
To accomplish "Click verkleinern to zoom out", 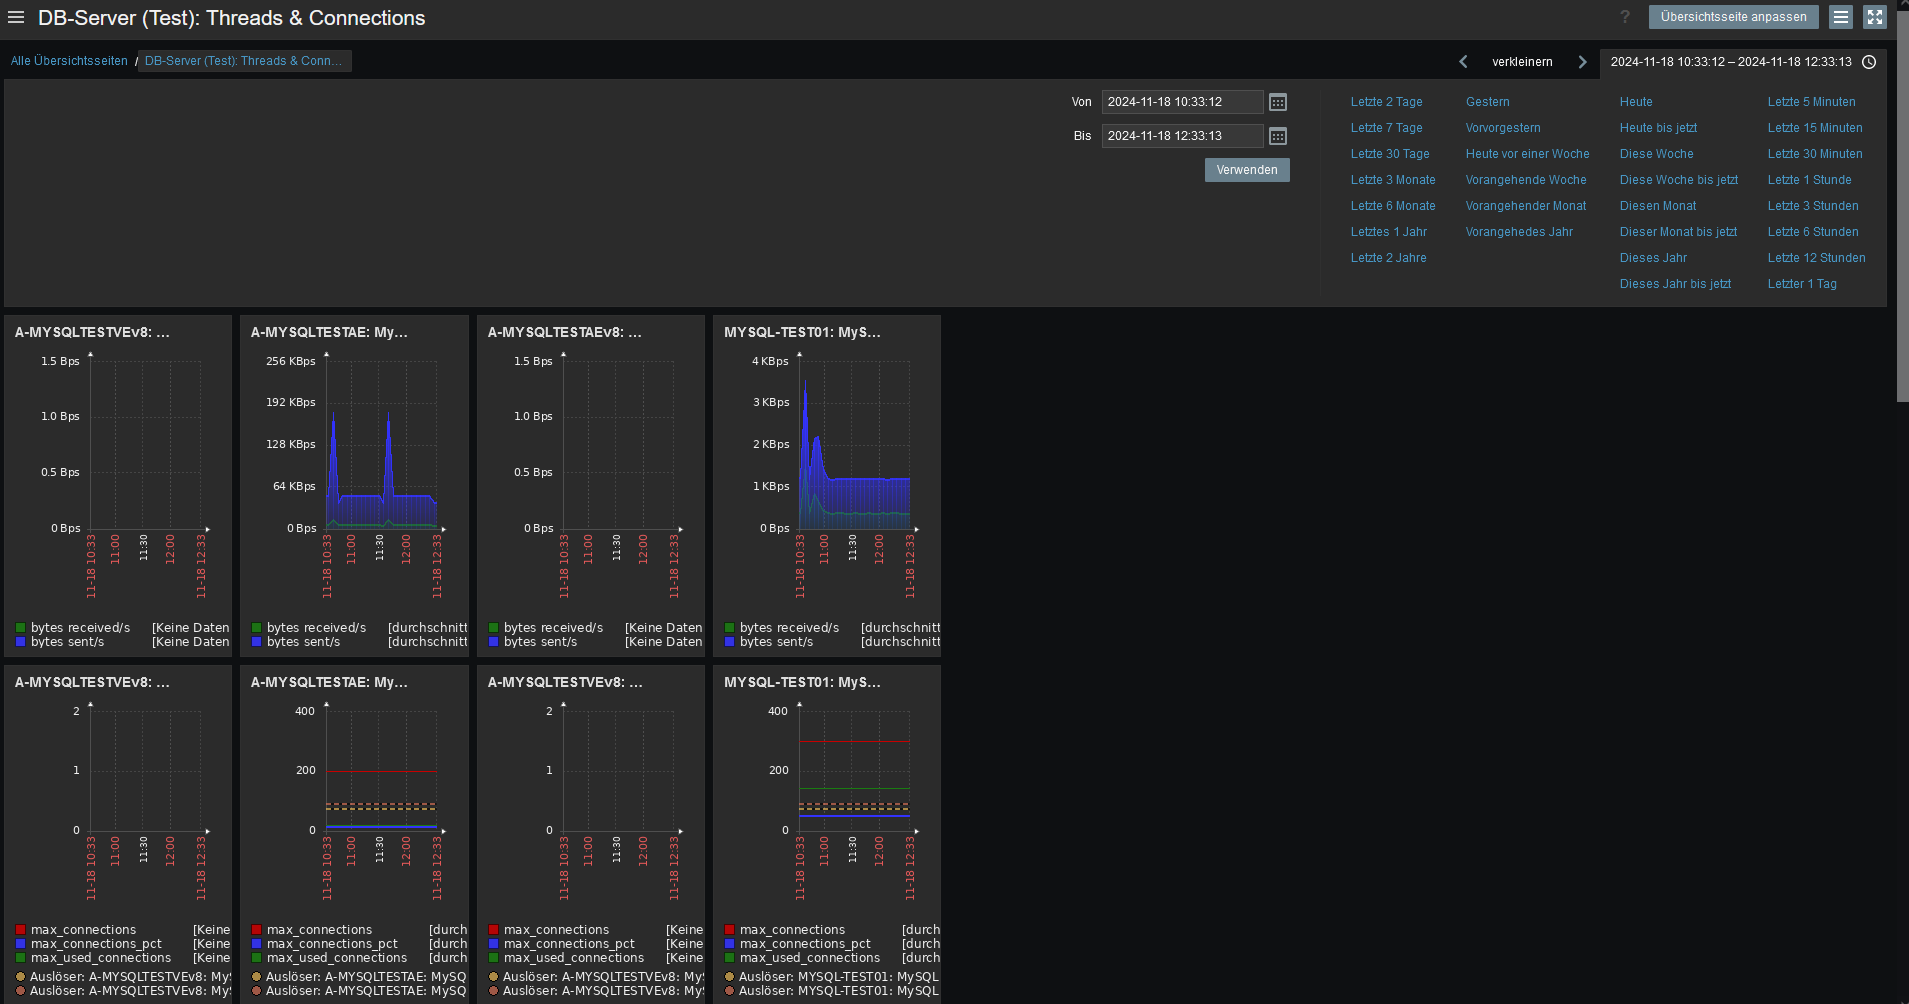I will pyautogui.click(x=1522, y=62).
